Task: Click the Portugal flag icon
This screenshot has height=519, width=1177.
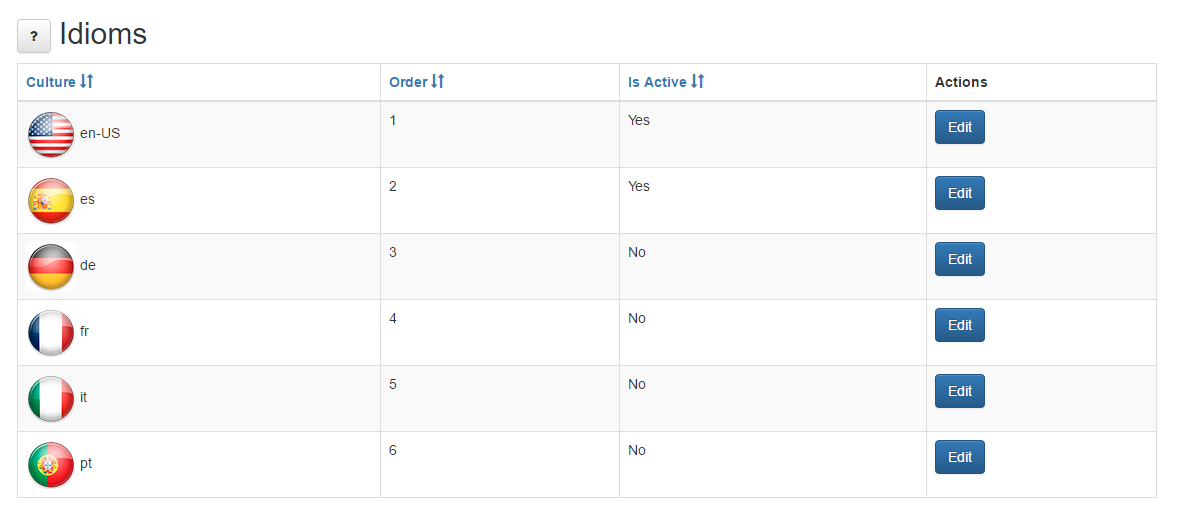Action: (51, 465)
